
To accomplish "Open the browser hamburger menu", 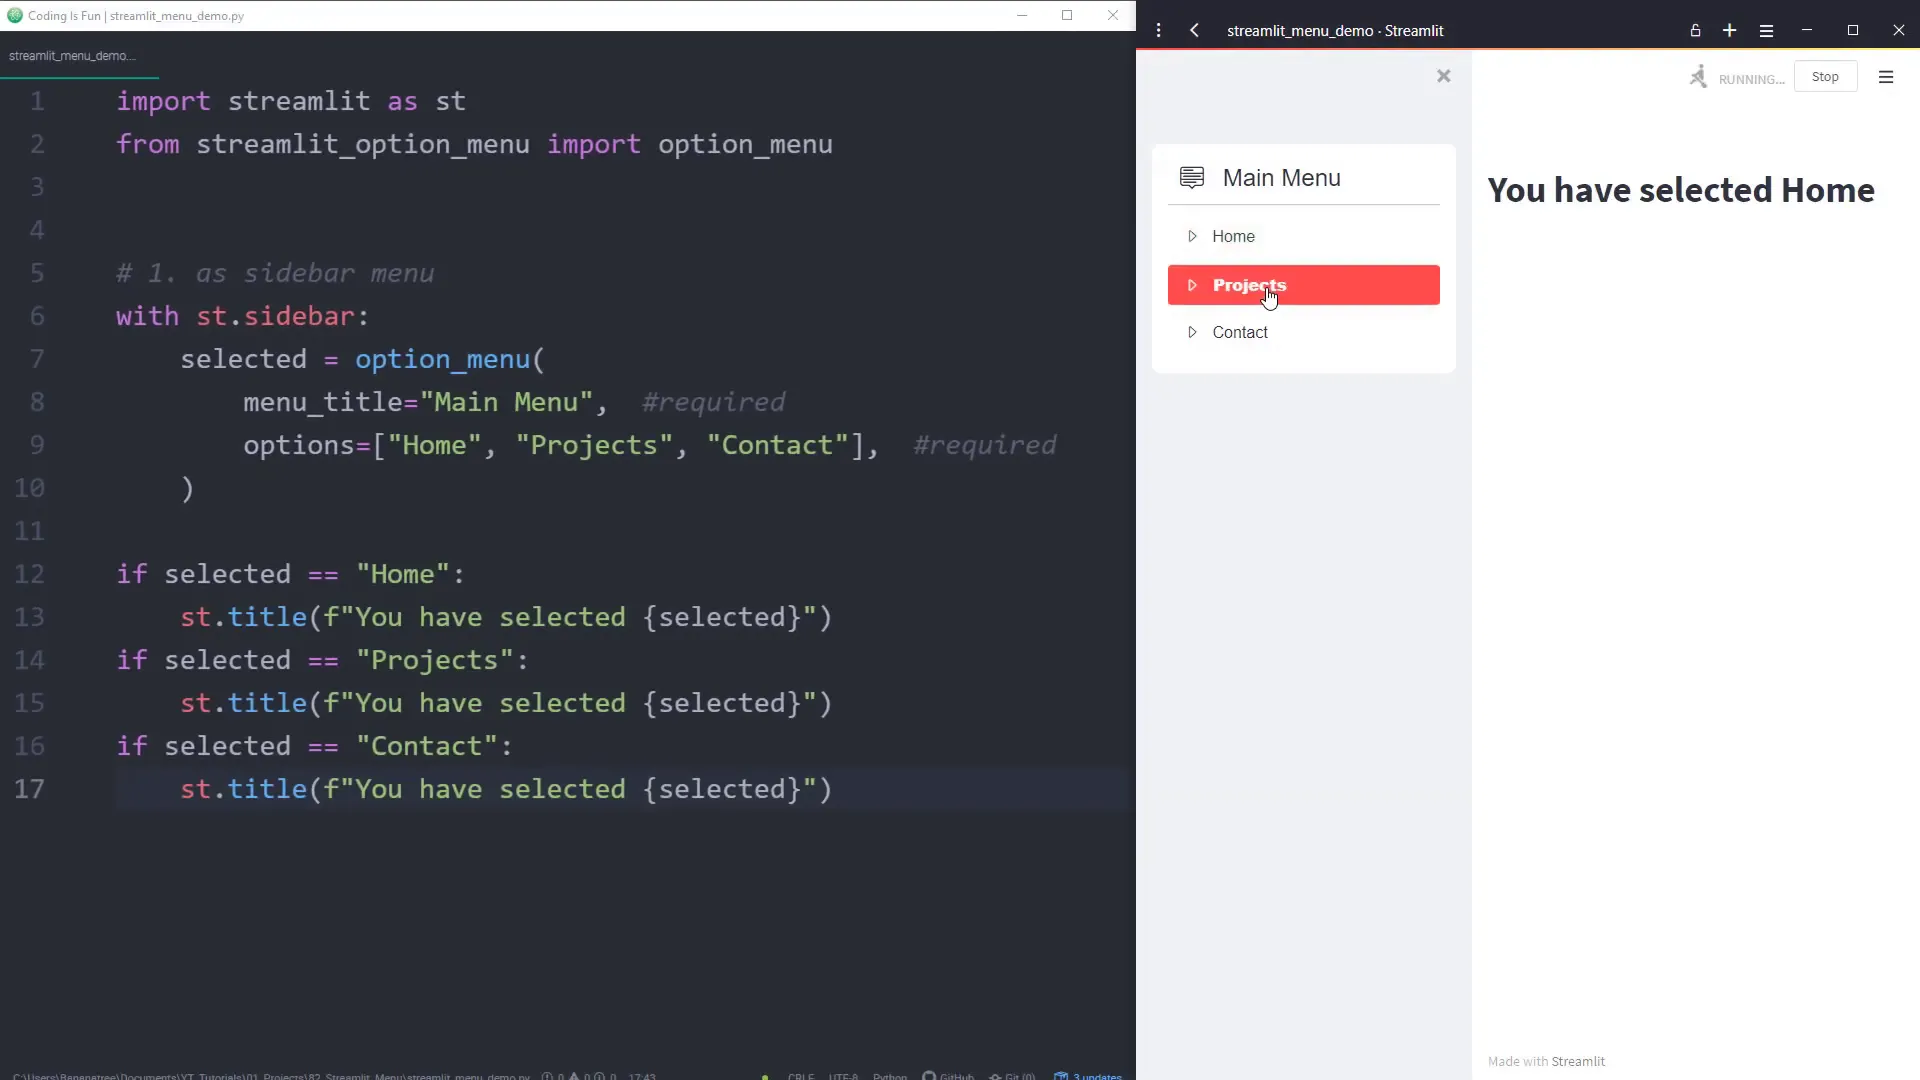I will coord(1767,31).
